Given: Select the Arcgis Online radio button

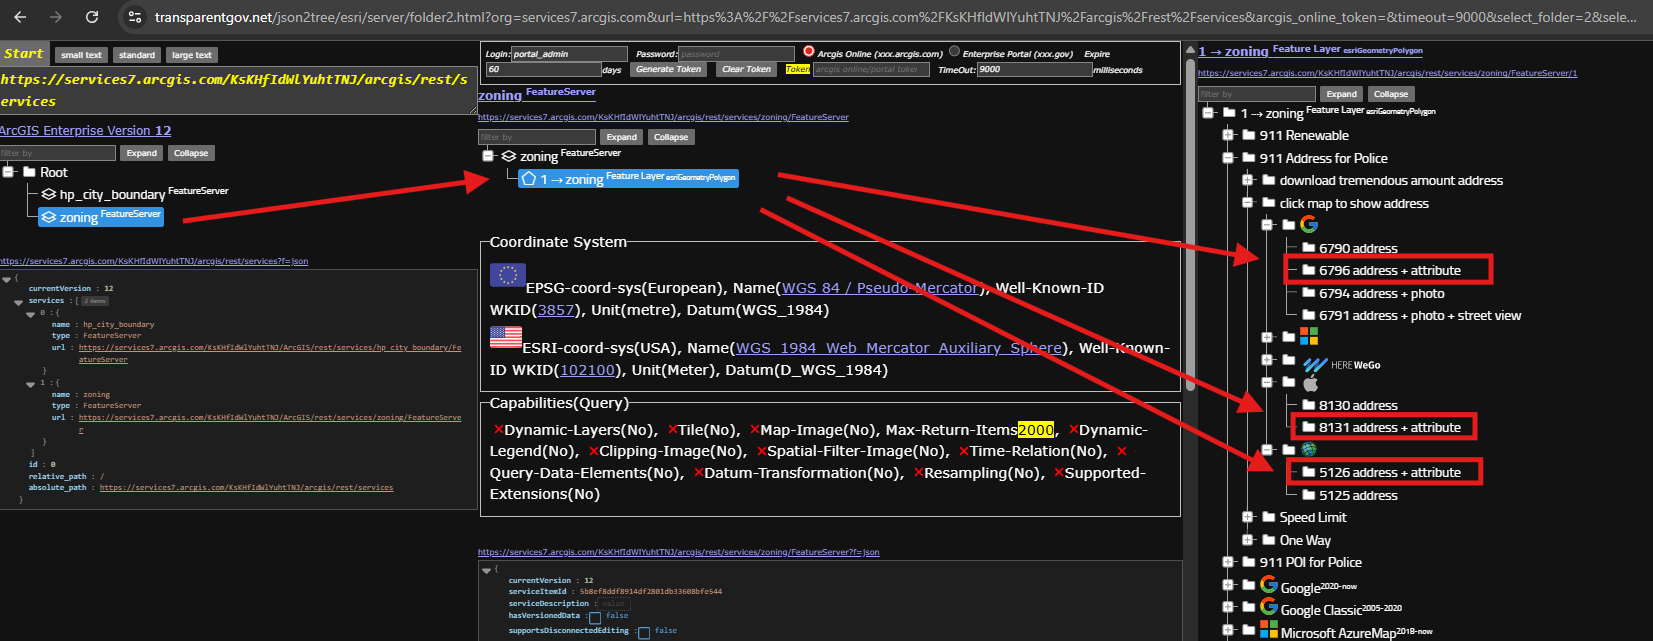Looking at the screenshot, I should [809, 52].
